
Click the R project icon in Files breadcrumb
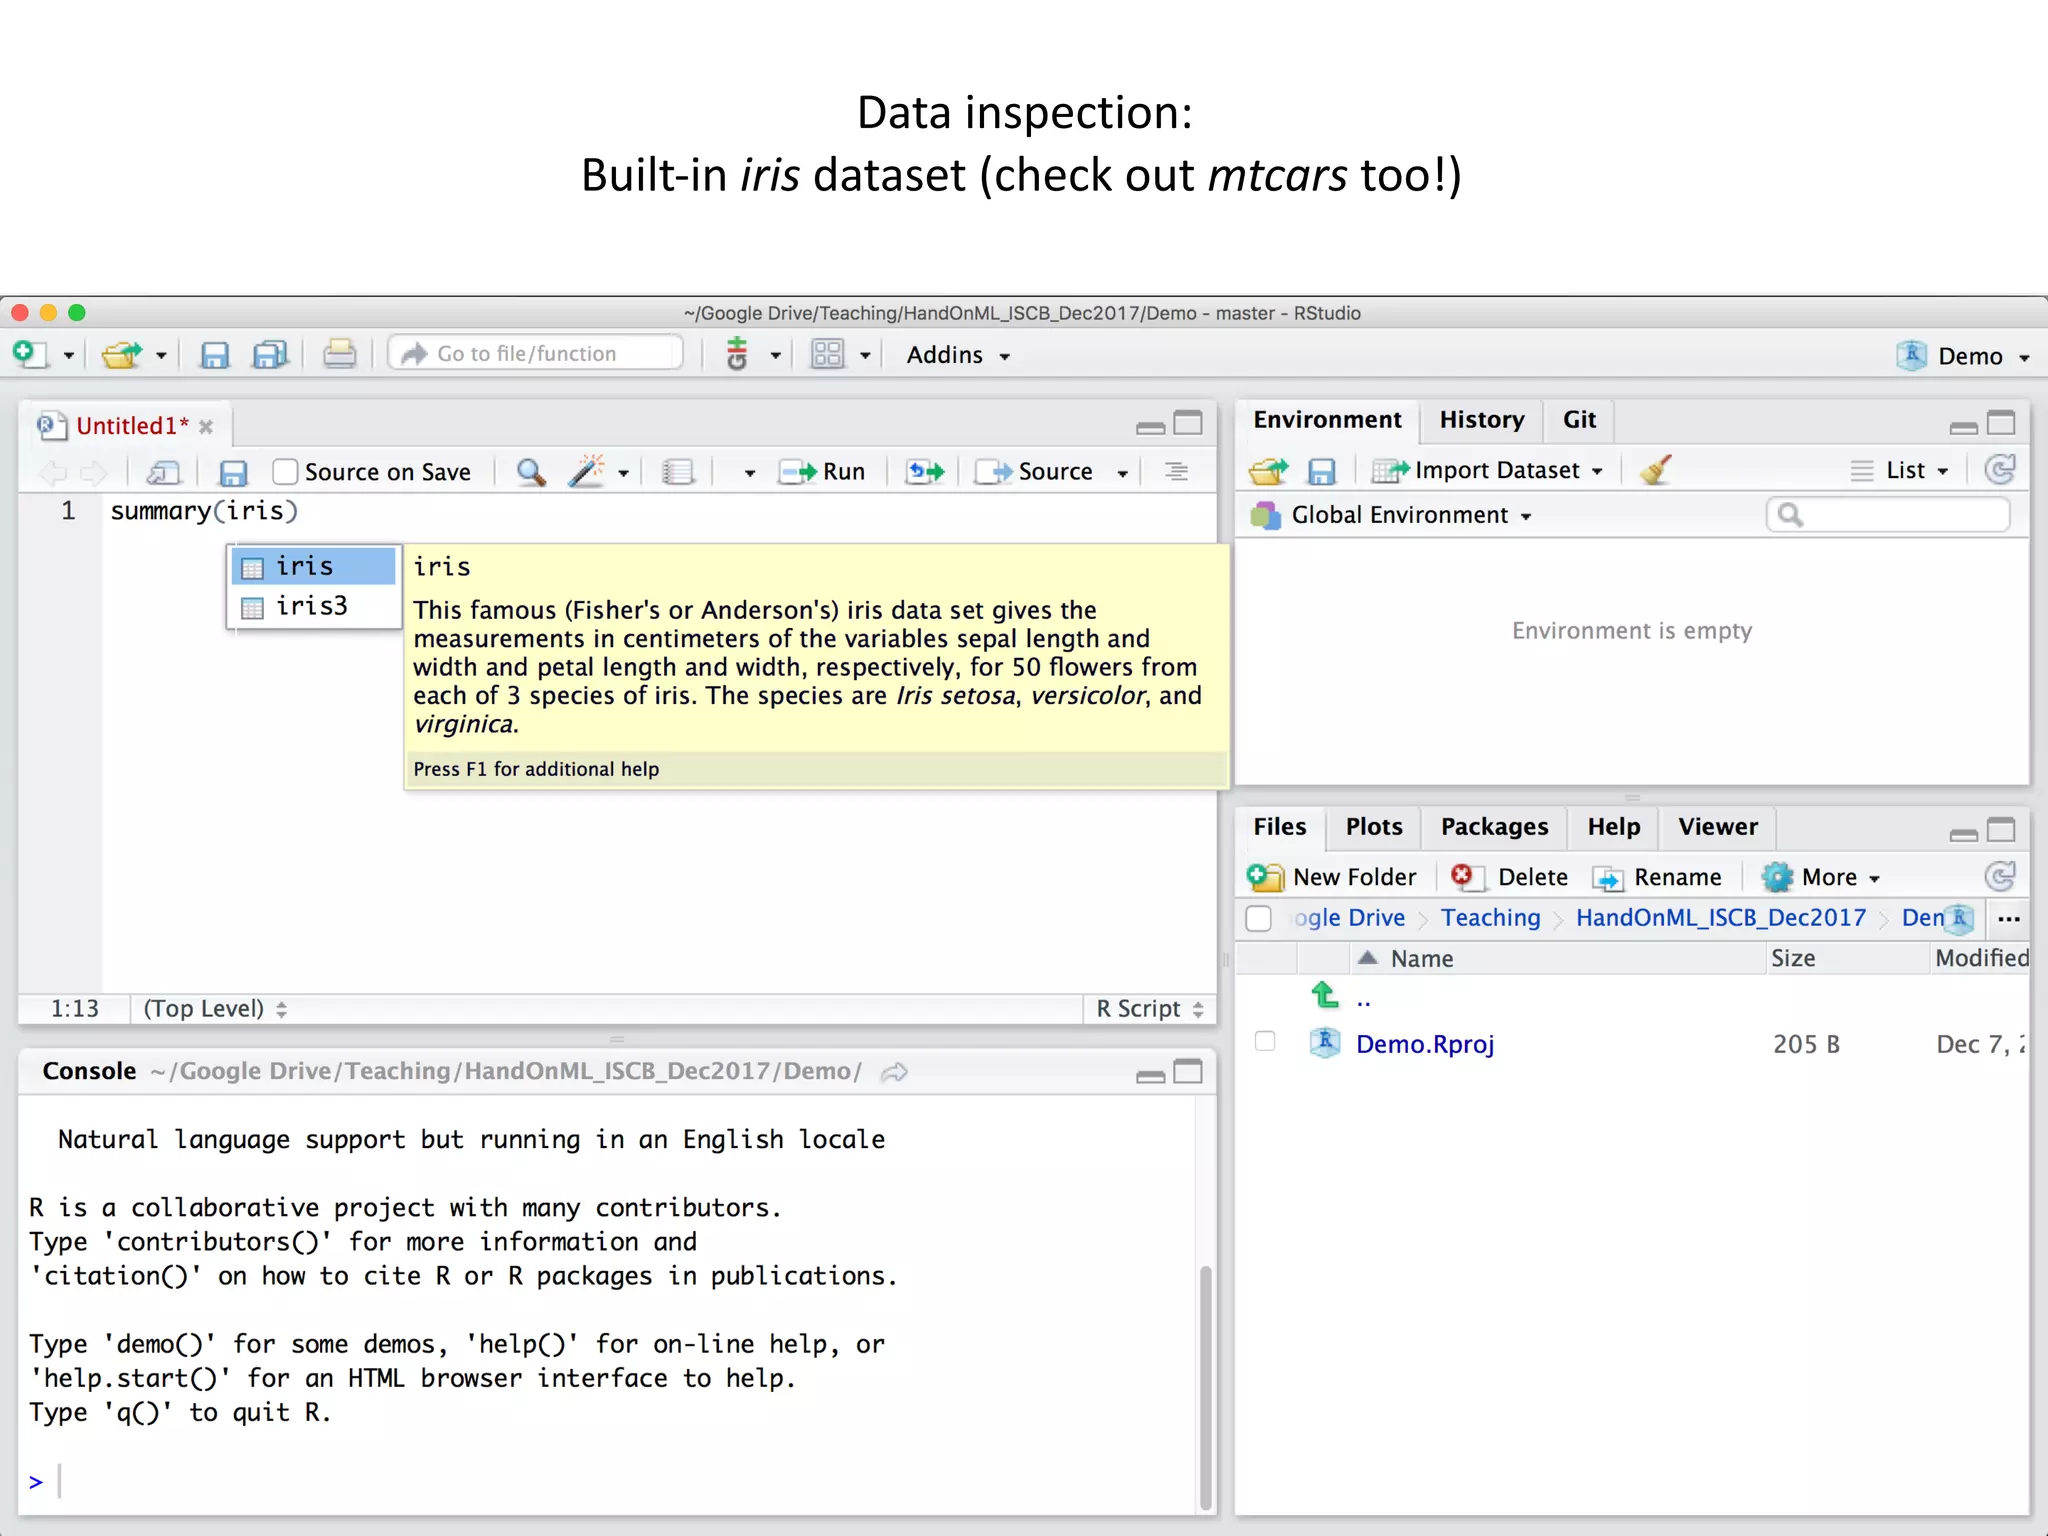[x=1960, y=917]
